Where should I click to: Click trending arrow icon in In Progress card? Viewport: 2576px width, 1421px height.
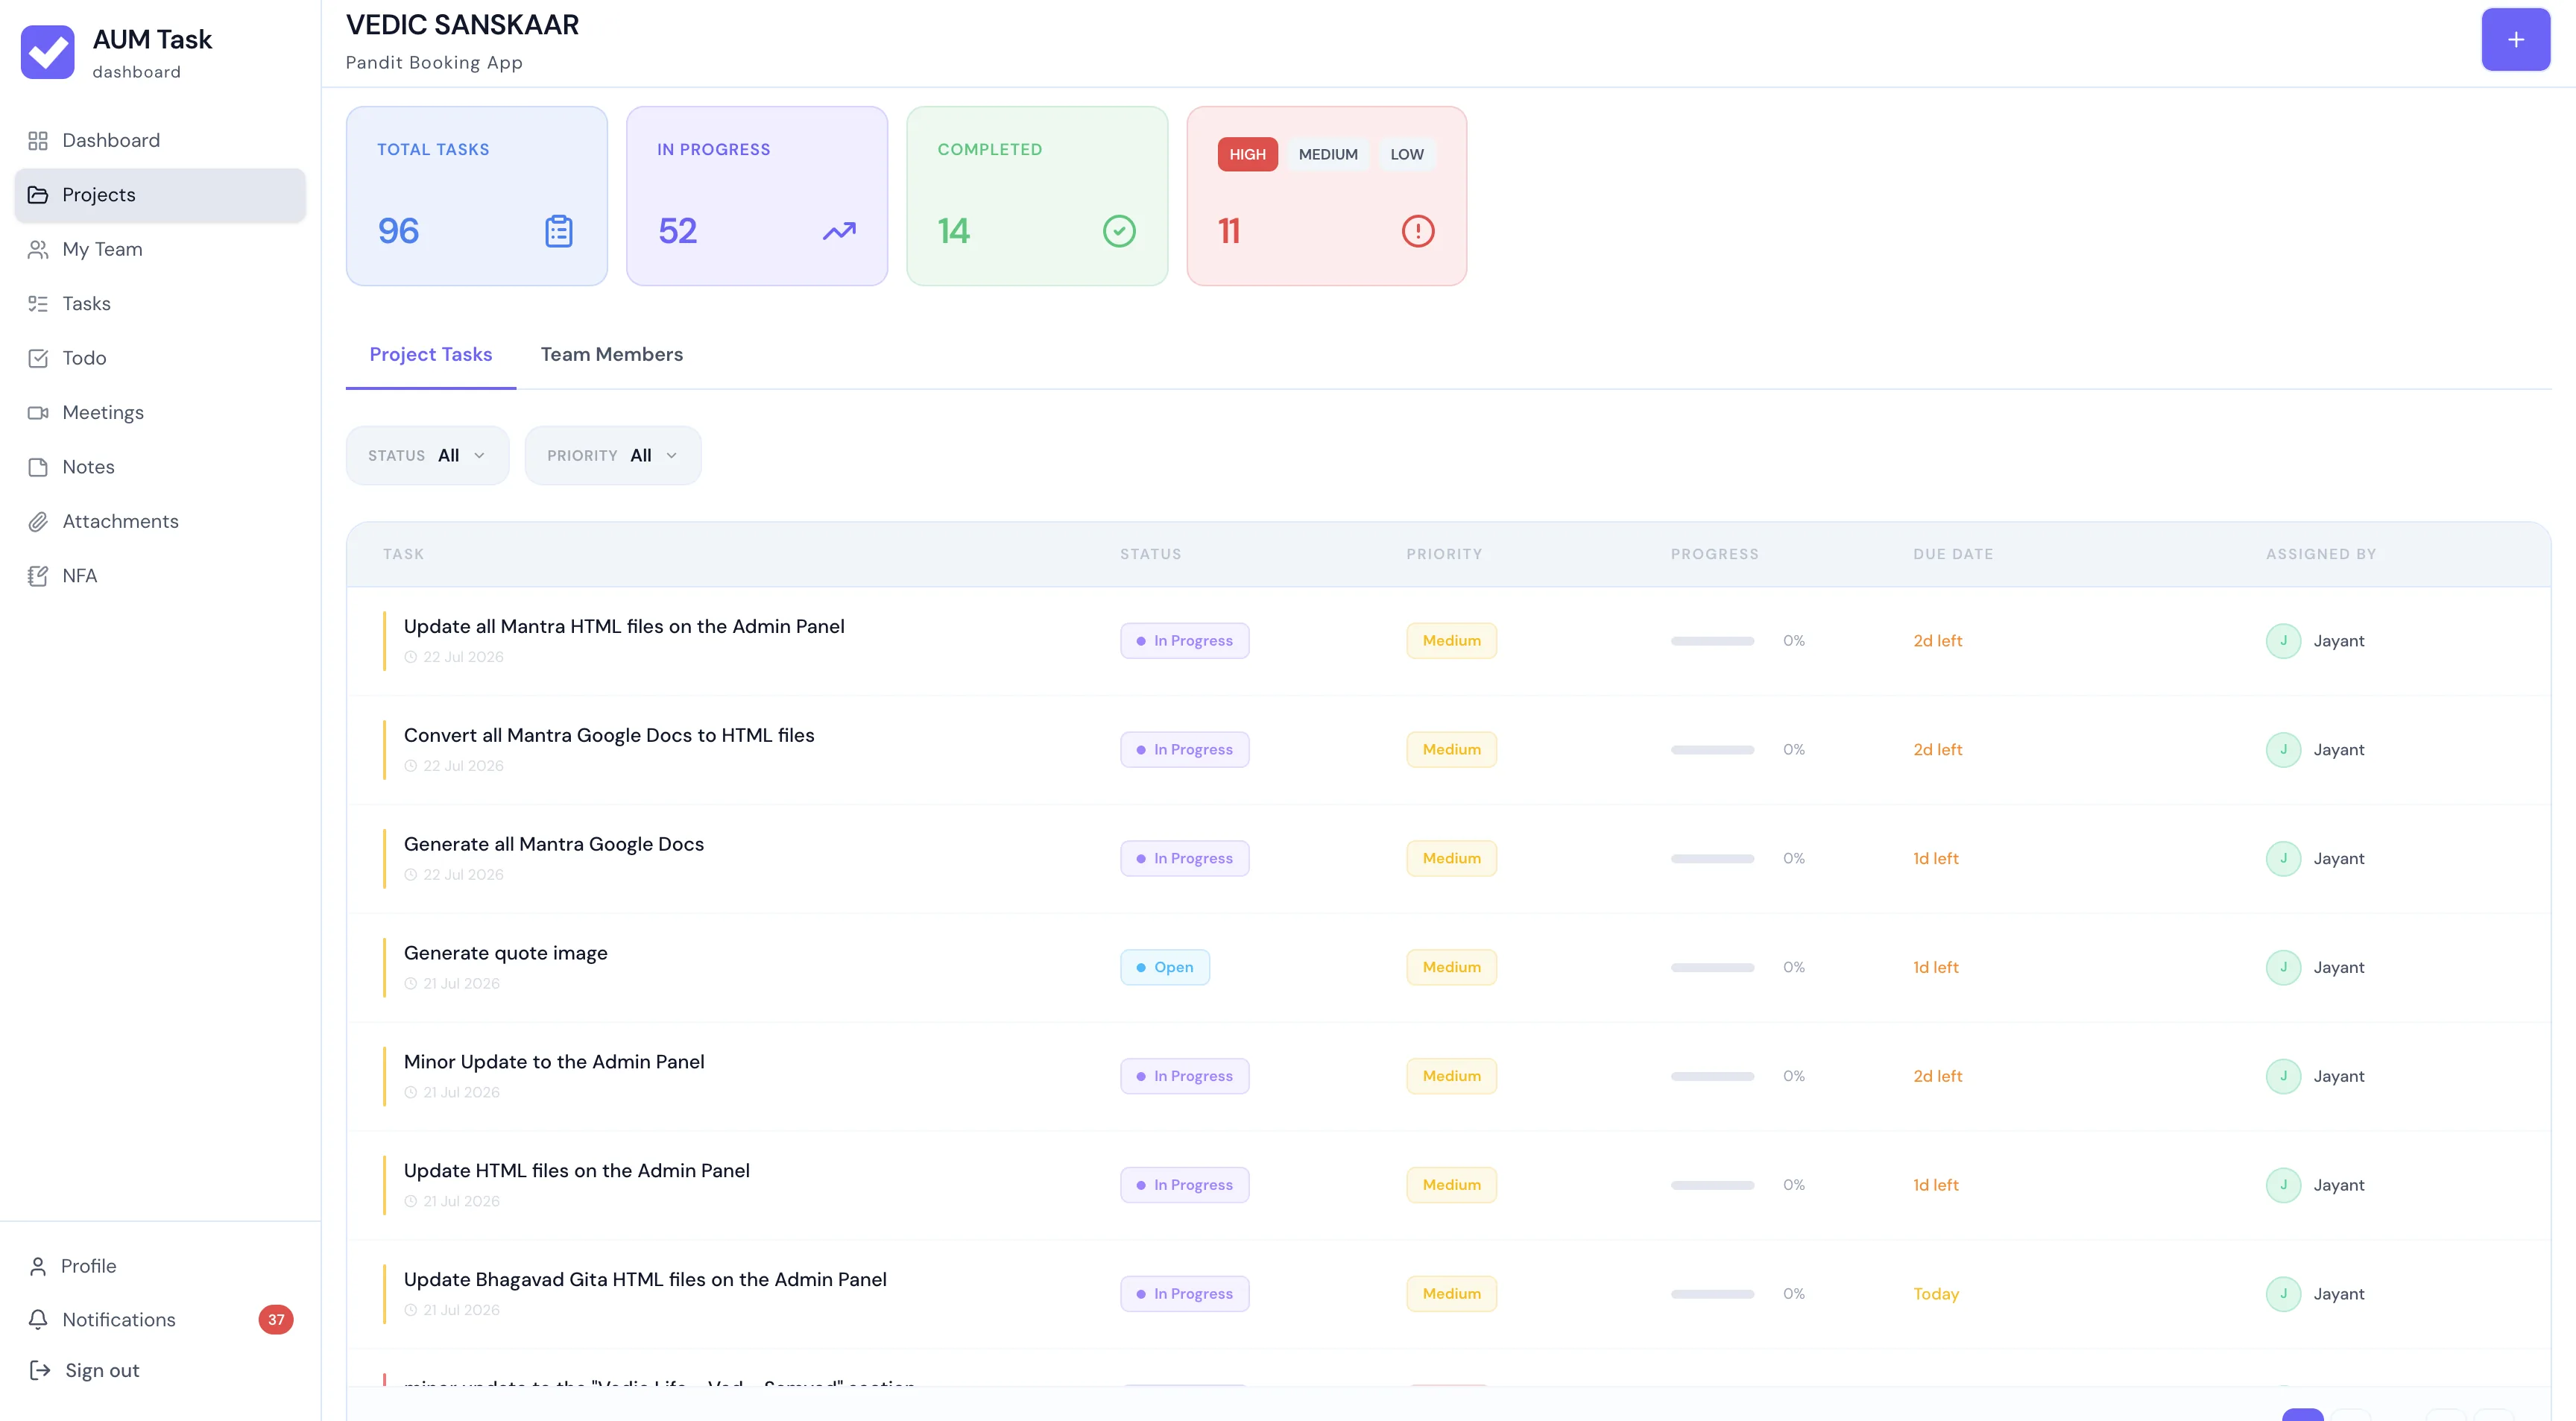click(x=839, y=231)
